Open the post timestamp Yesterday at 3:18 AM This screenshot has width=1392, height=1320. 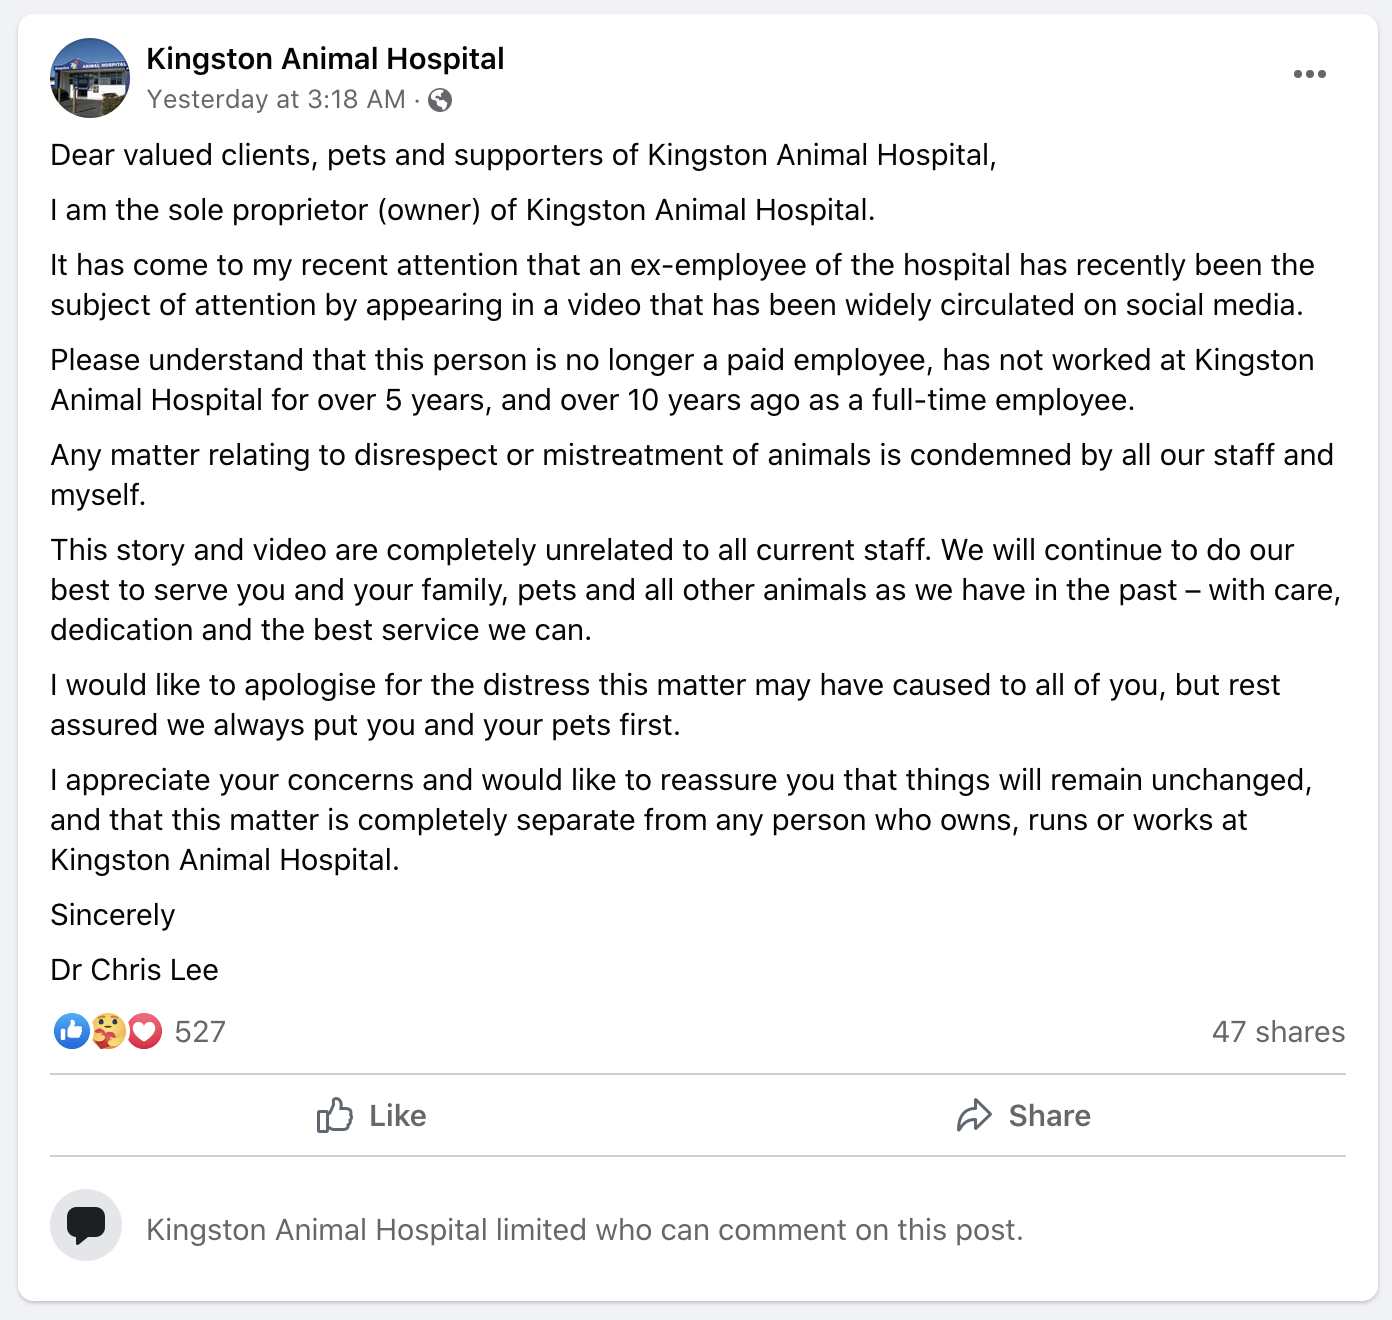[x=272, y=100]
